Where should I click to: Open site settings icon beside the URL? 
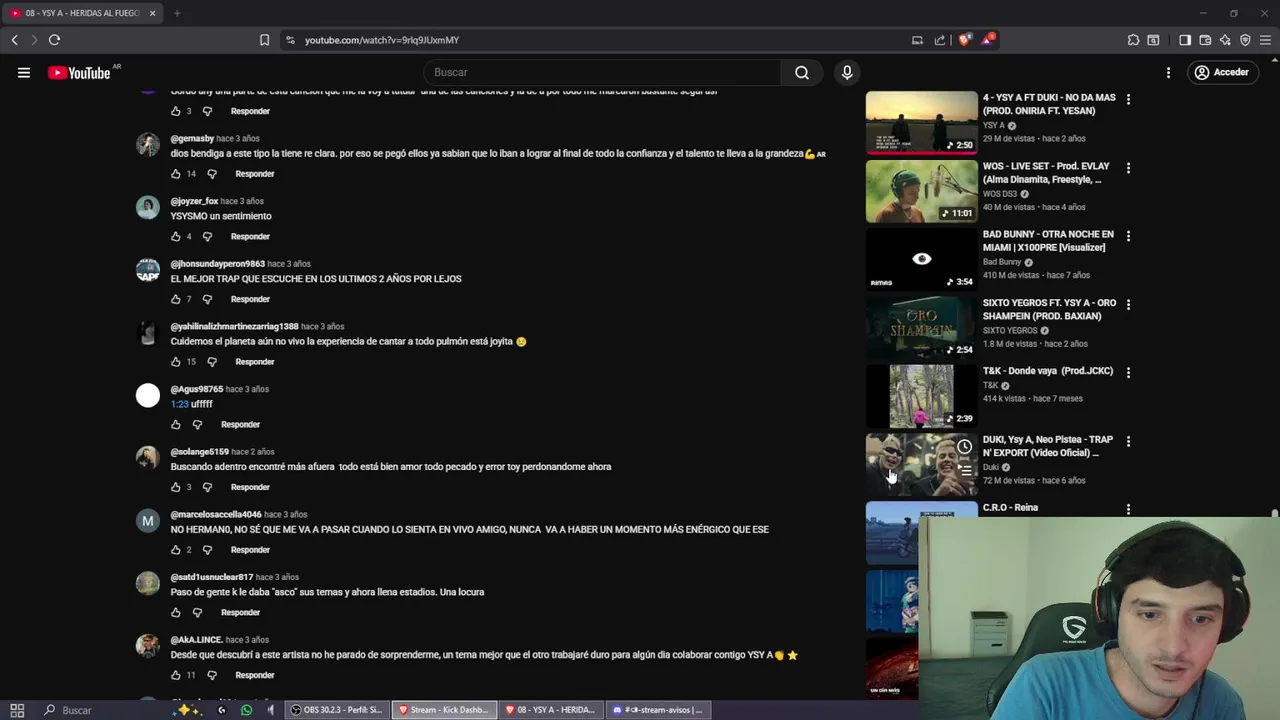pyautogui.click(x=290, y=40)
